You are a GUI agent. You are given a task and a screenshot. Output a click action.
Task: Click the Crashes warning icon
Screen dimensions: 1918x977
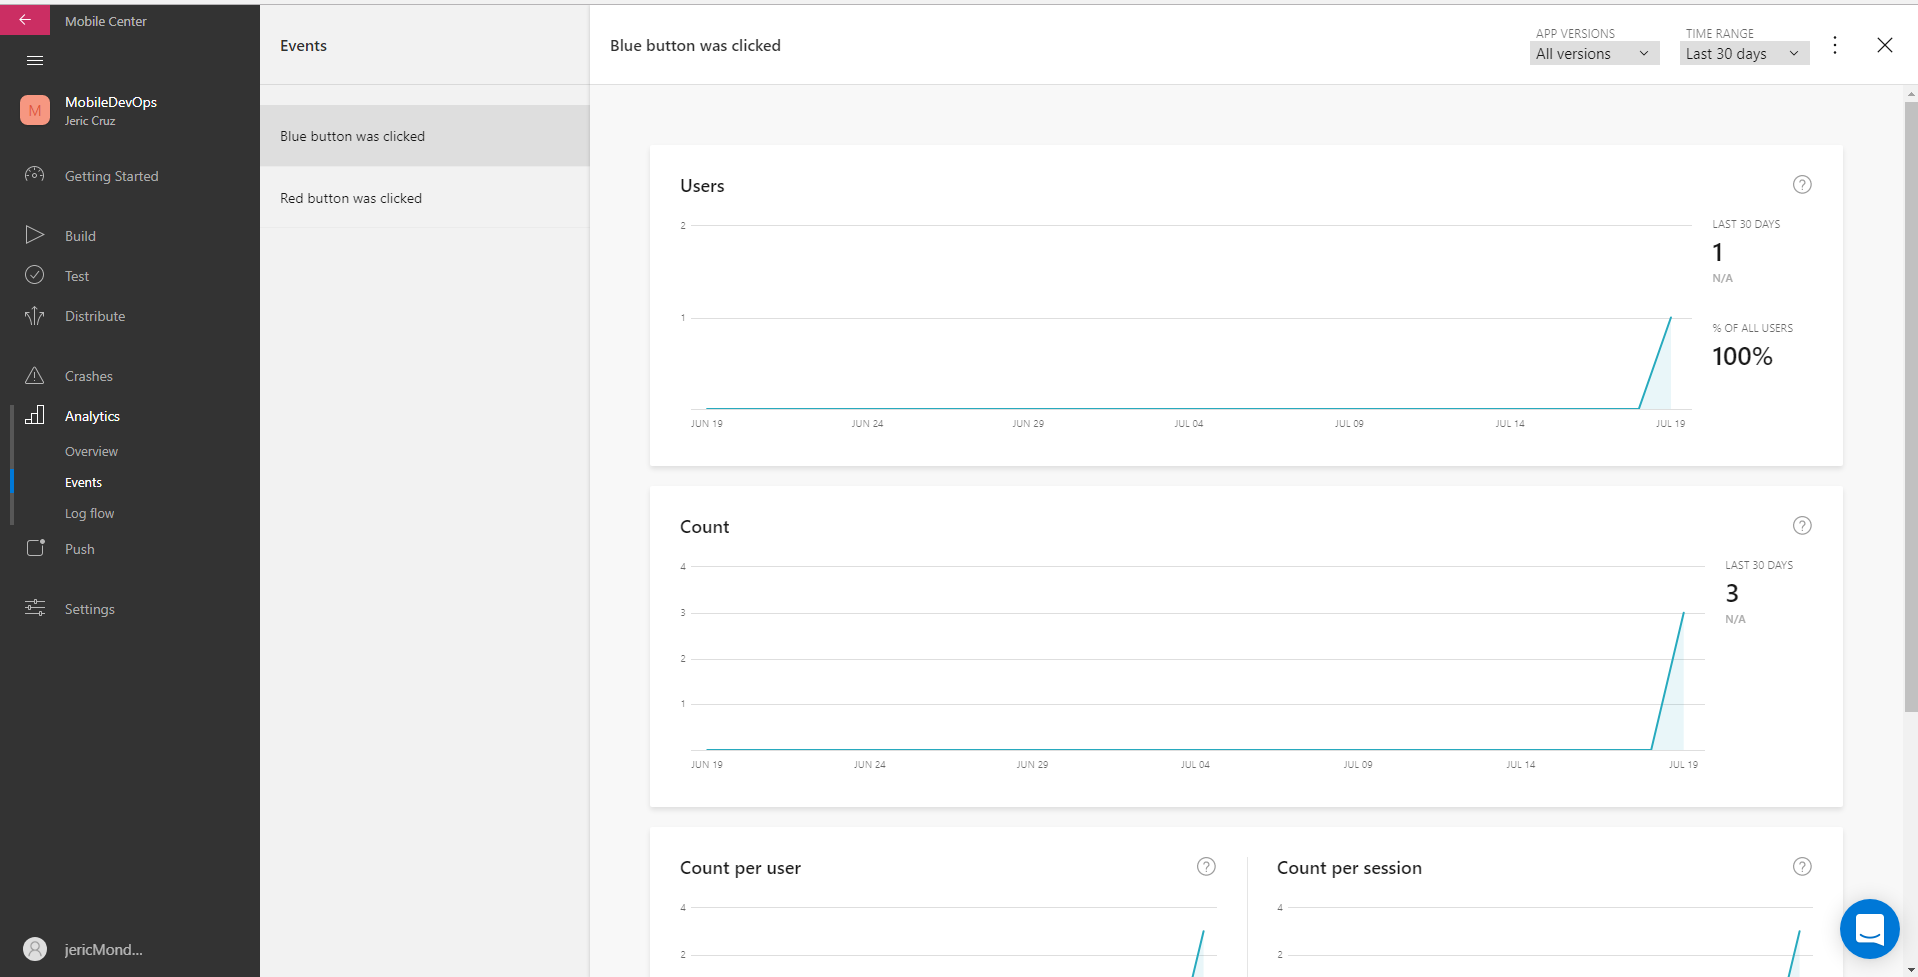35,375
